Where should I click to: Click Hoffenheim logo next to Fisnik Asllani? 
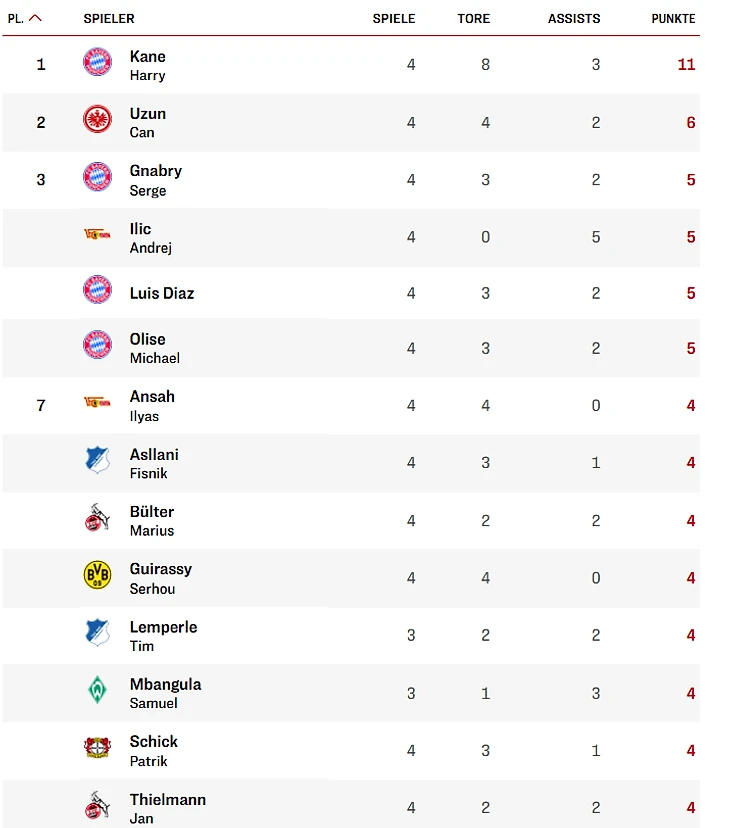(x=97, y=460)
